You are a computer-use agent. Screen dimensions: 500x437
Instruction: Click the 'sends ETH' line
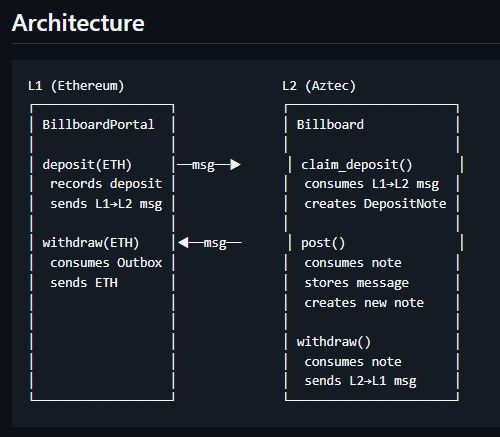pyautogui.click(x=84, y=283)
